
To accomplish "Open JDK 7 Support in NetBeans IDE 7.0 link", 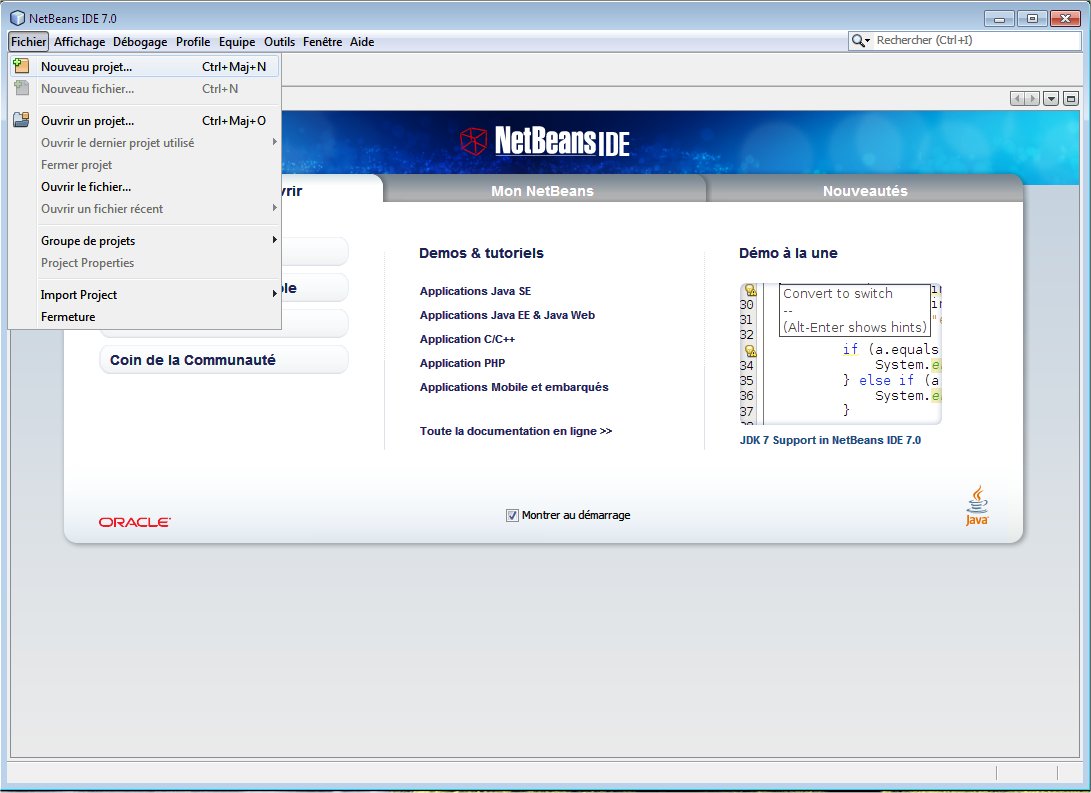I will point(830,440).
